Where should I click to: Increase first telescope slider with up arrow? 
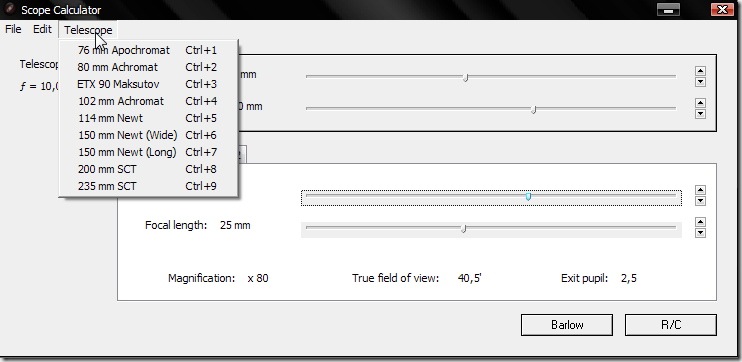700,71
